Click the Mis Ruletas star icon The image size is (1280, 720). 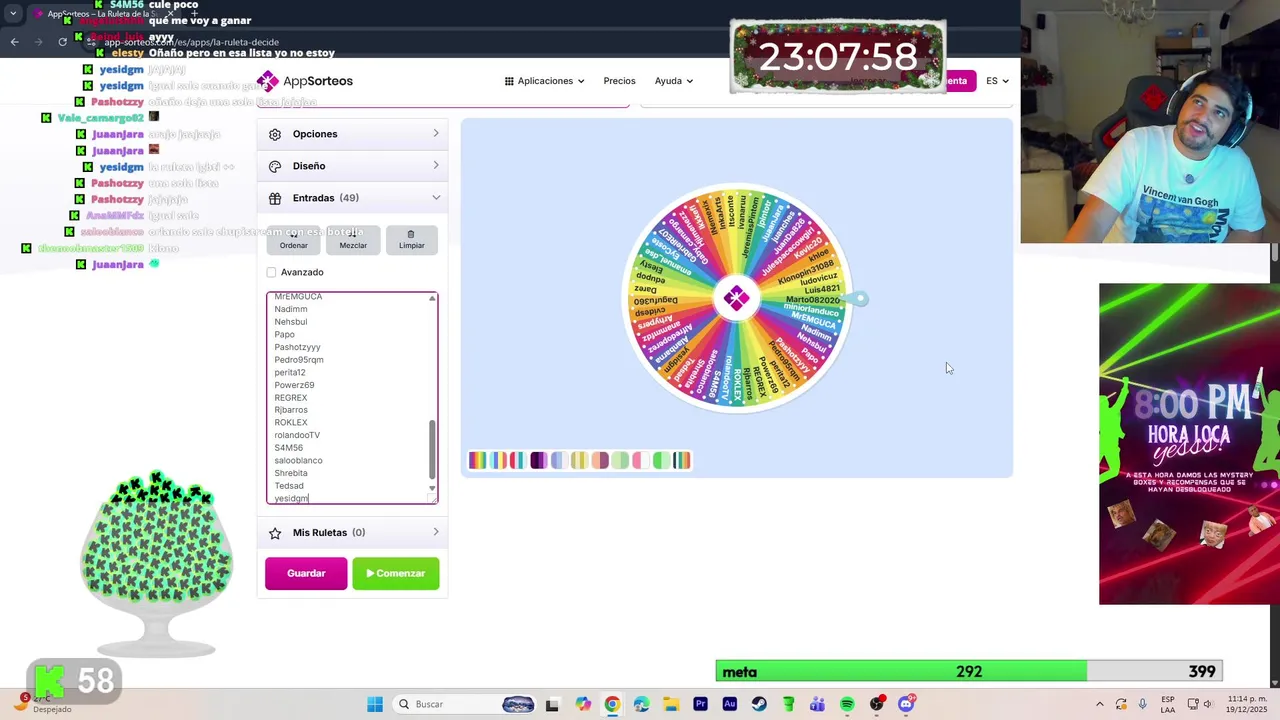pos(275,533)
